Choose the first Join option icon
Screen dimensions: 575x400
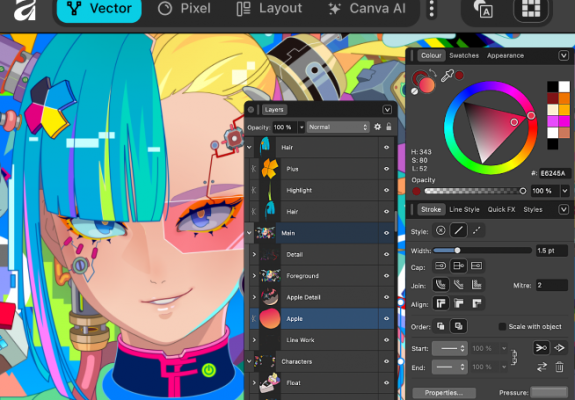(440, 285)
